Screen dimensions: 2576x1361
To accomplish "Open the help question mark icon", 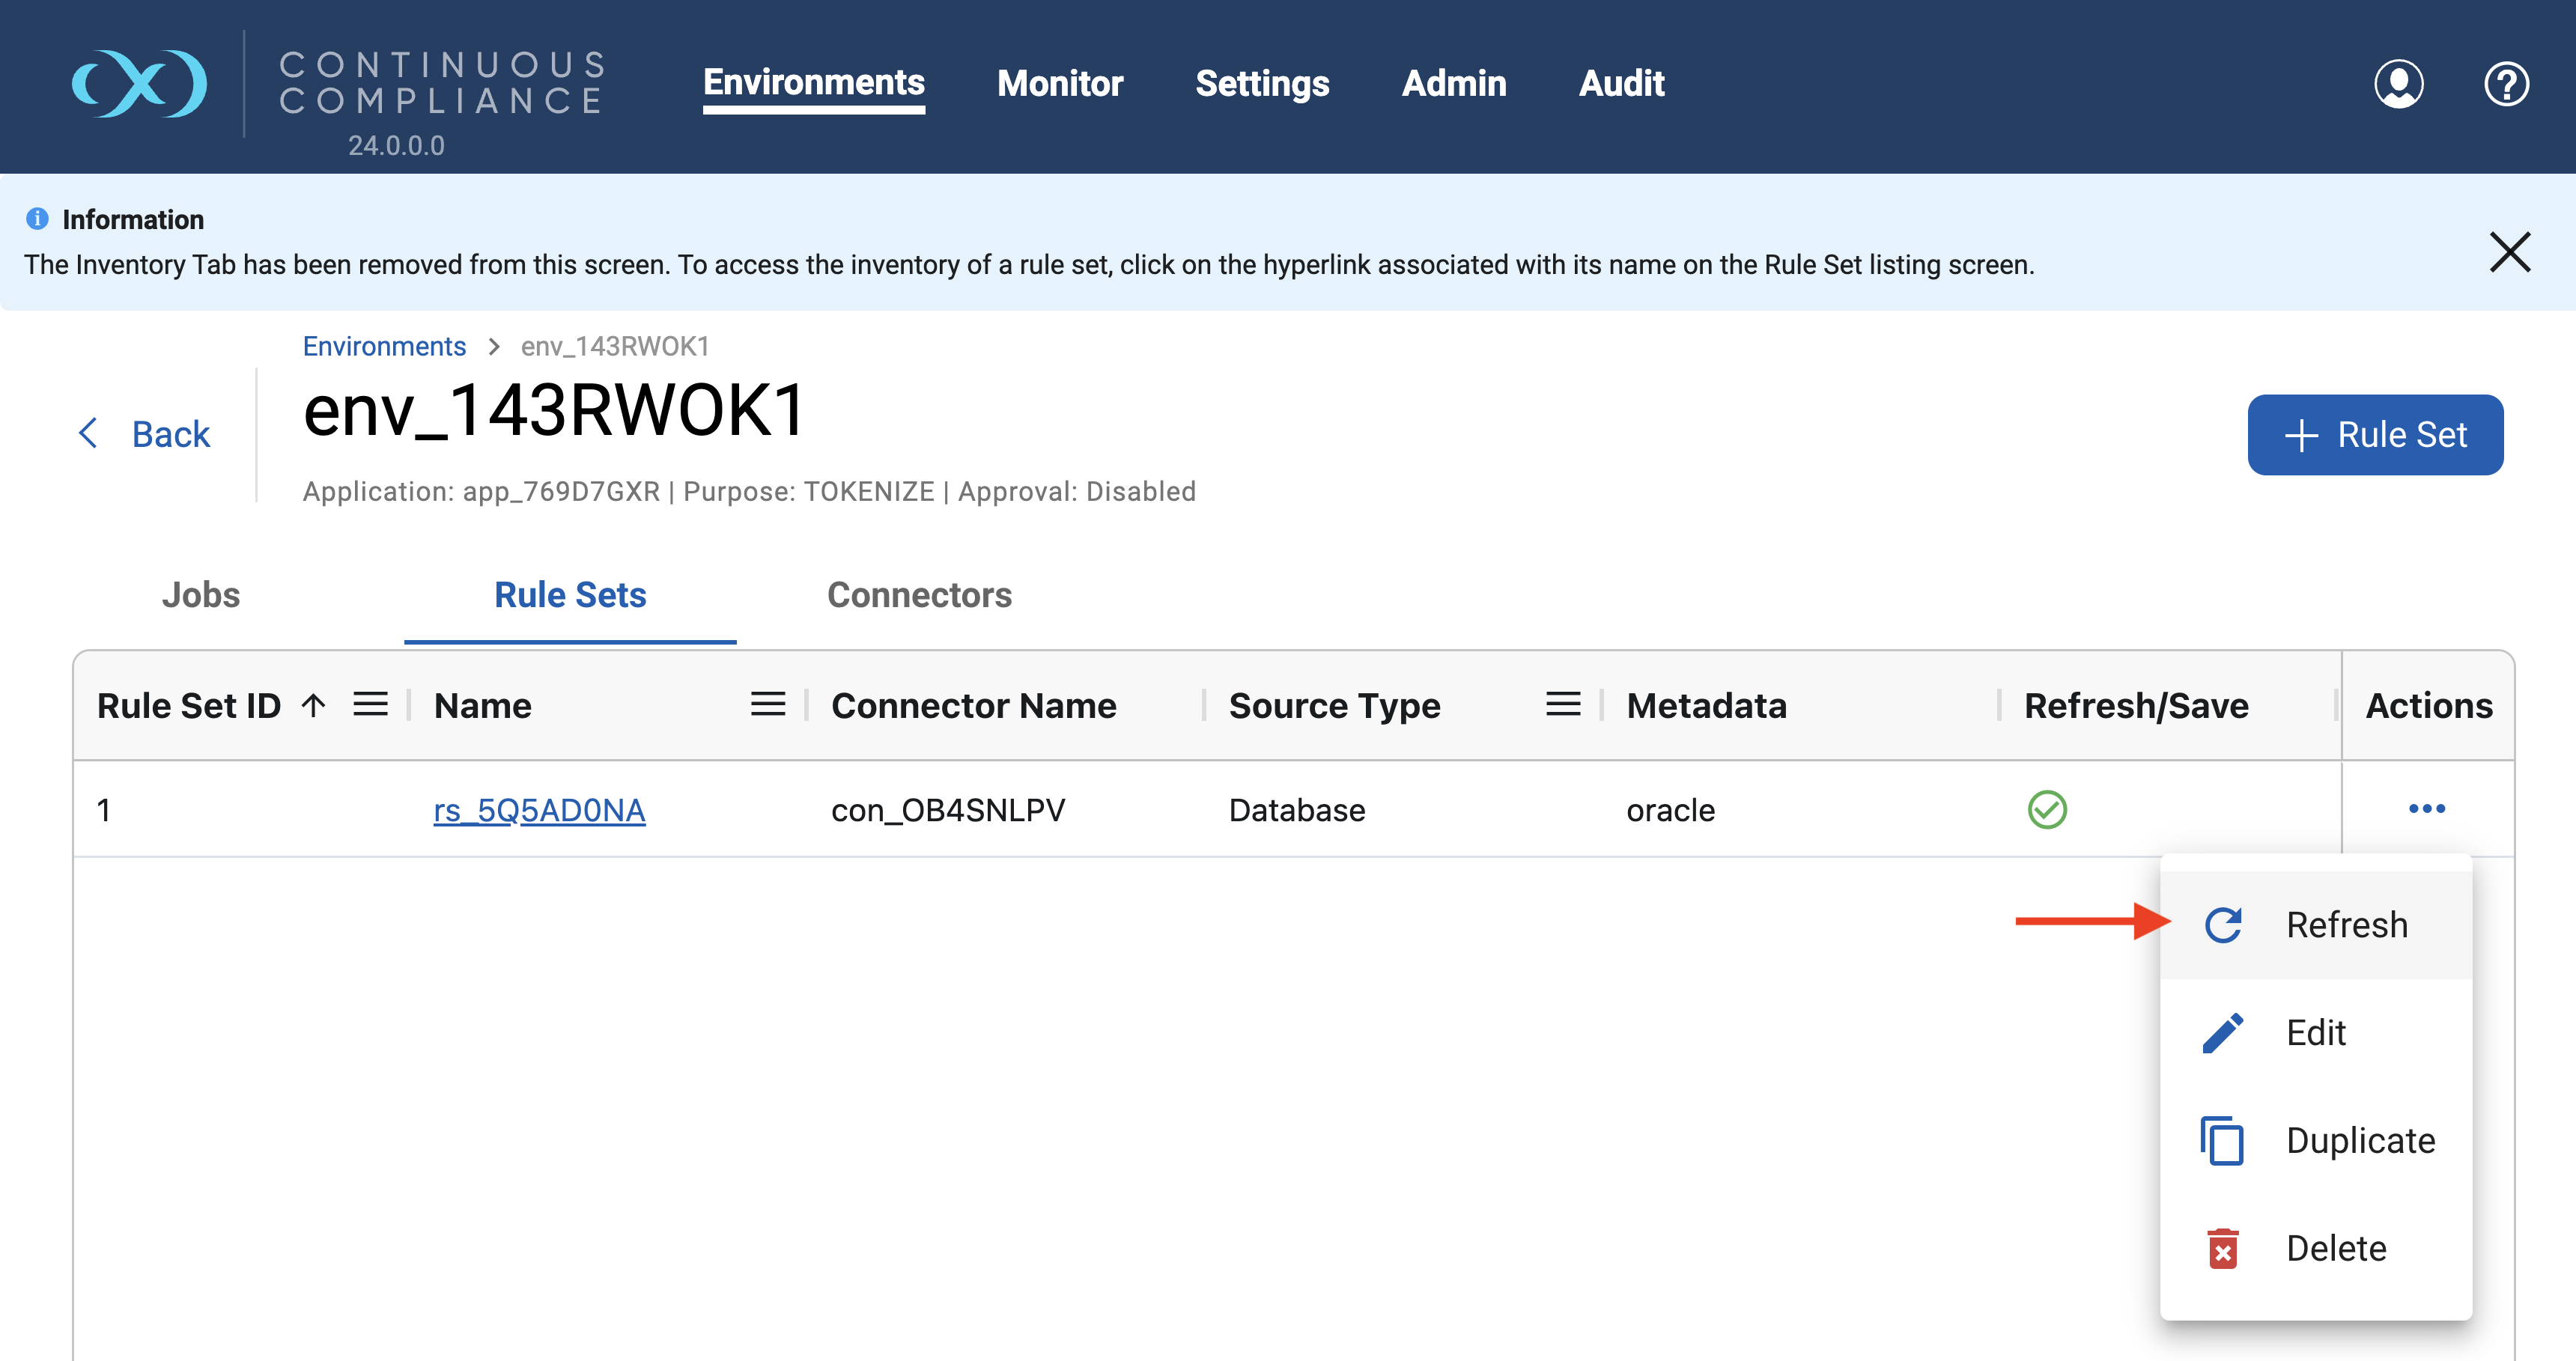I will (x=2505, y=84).
